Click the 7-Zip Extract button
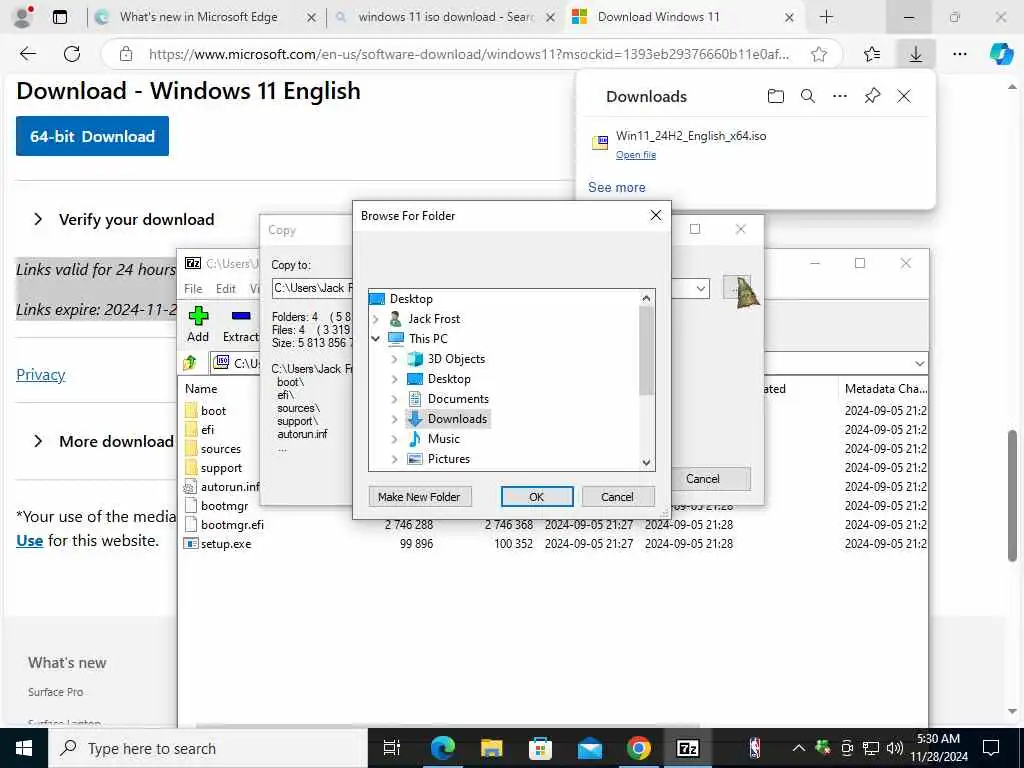 (x=241, y=325)
